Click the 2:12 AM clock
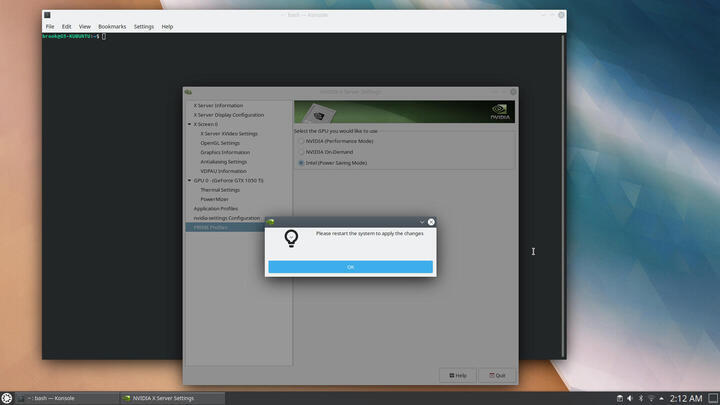 point(686,398)
